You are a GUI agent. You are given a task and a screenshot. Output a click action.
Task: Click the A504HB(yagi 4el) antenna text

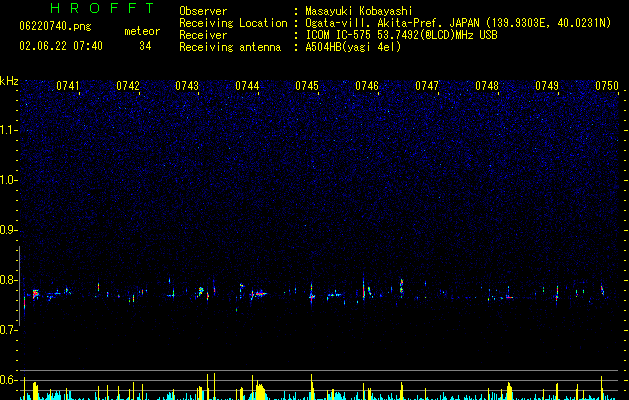tap(353, 47)
